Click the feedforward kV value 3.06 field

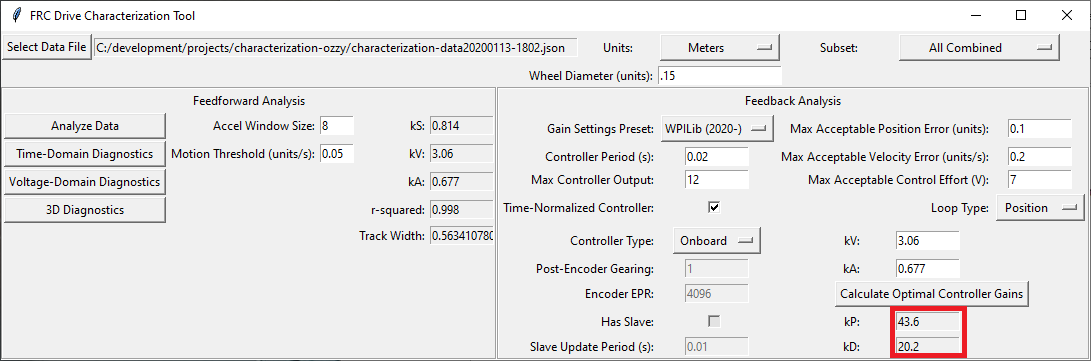click(x=461, y=154)
